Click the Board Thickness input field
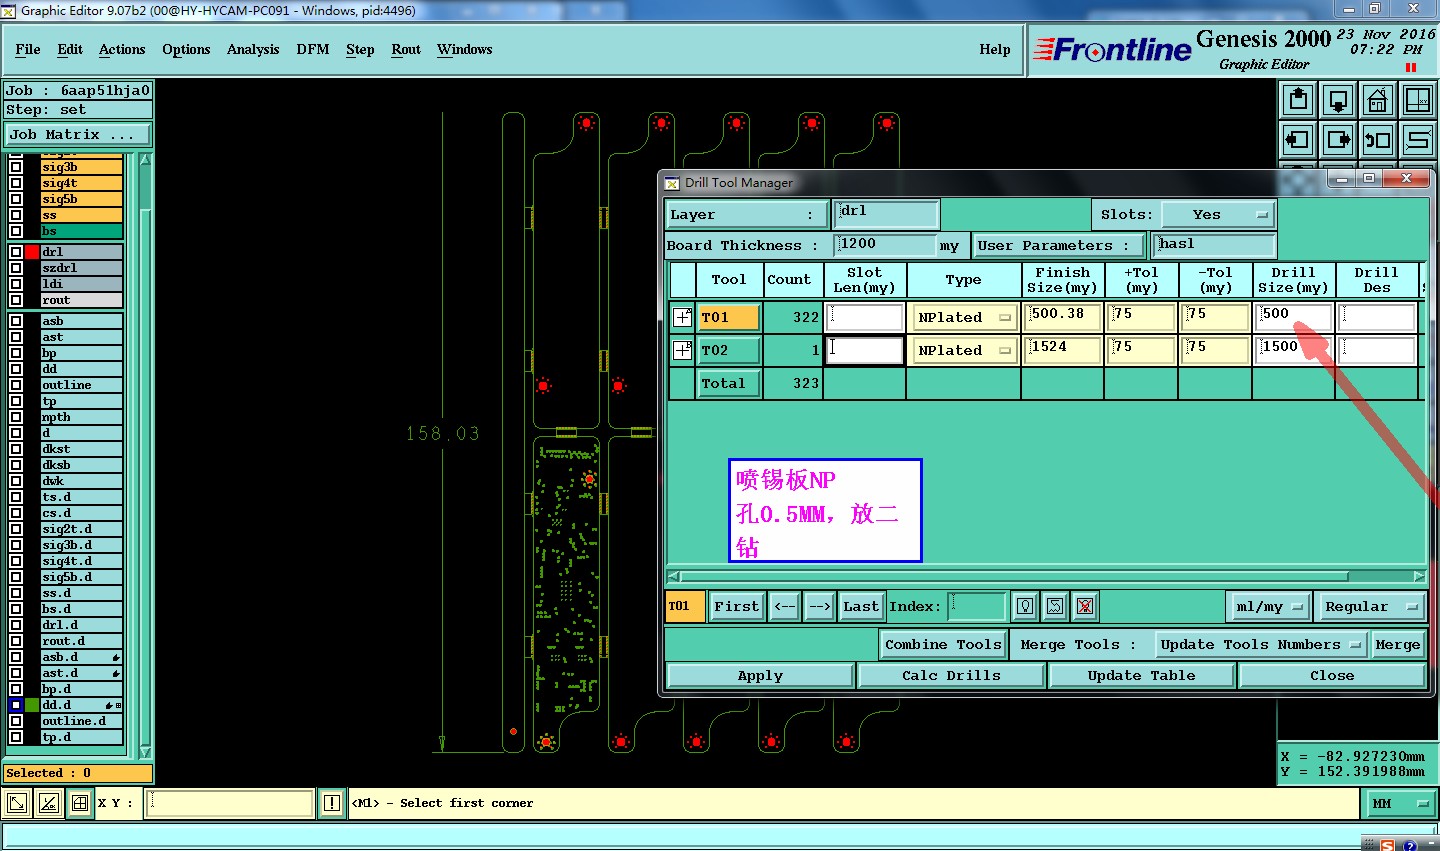This screenshot has height=851, width=1440. pos(885,245)
